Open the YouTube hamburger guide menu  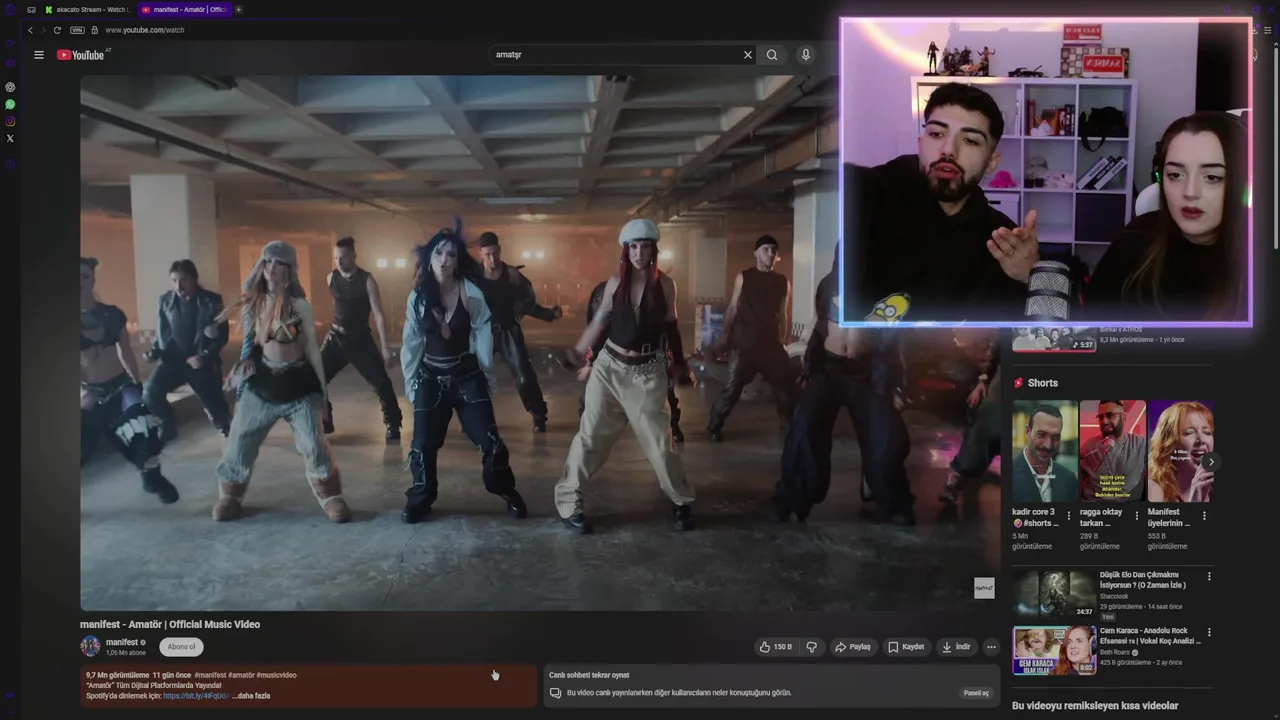(39, 55)
